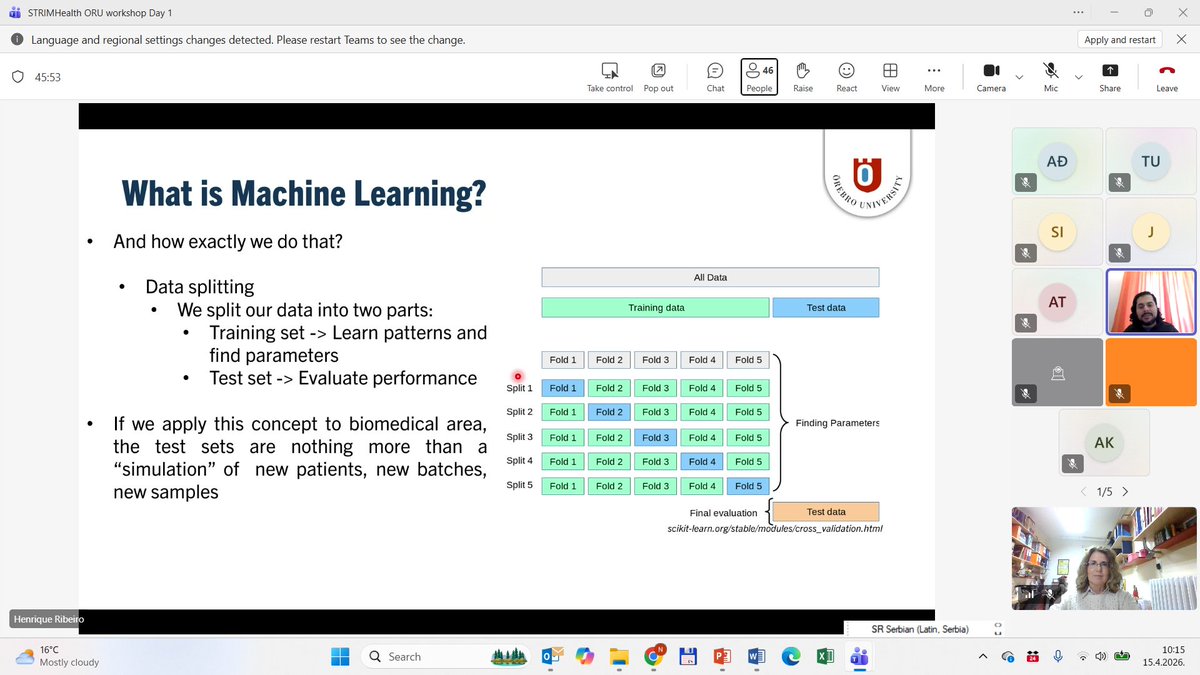Click your self-view video with bookshelves
Viewport: 1200px width, 675px height.
point(1104,559)
